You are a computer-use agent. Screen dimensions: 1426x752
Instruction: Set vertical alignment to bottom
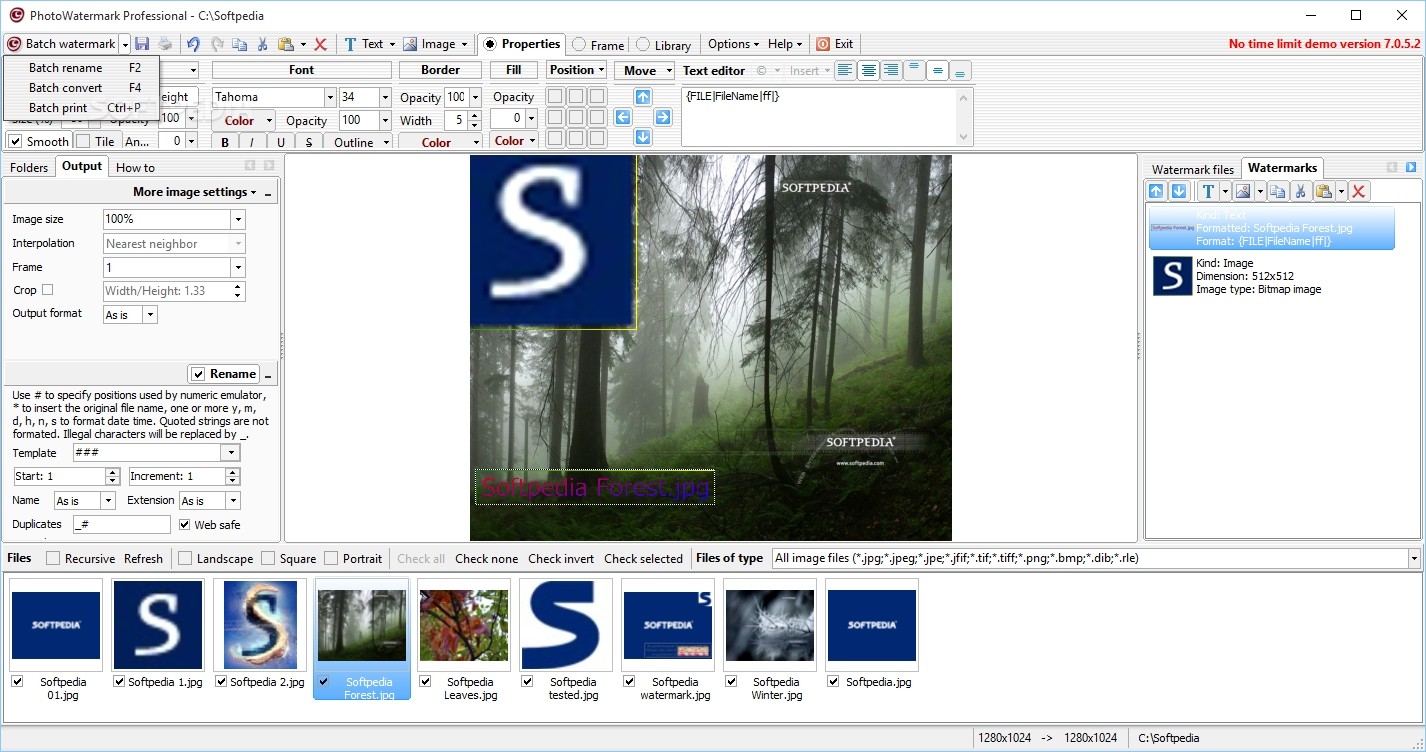[x=960, y=71]
